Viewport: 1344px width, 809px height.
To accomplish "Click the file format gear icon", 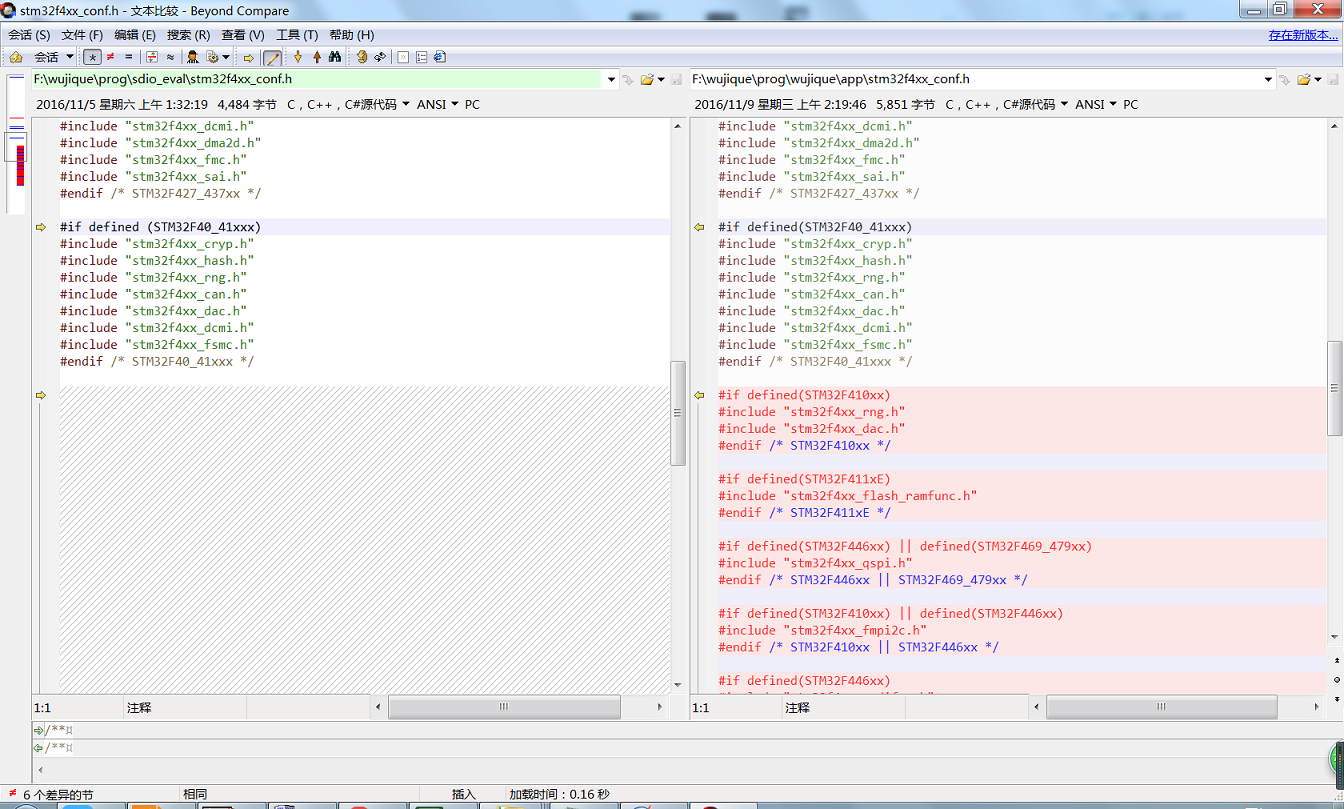I will (212, 57).
